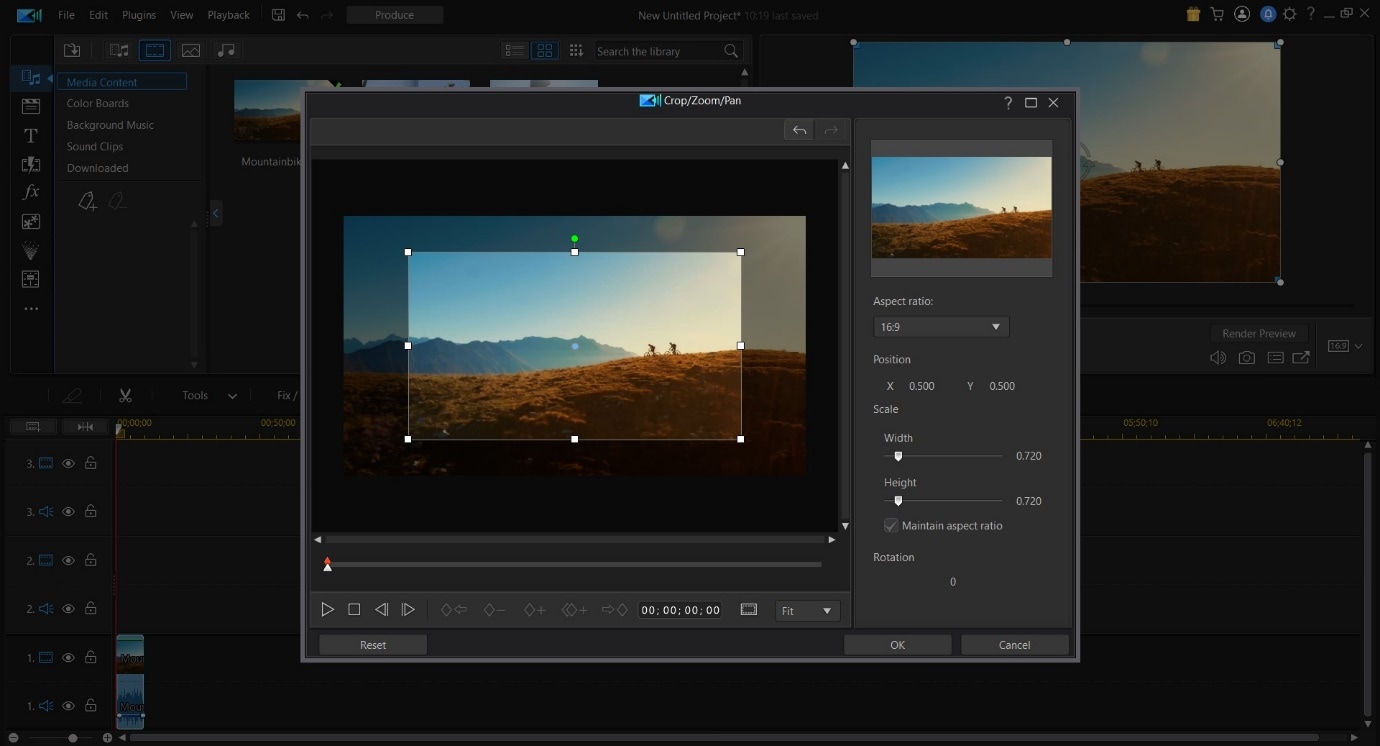Open the Fit zoom dropdown
This screenshot has width=1380, height=746.
807,611
